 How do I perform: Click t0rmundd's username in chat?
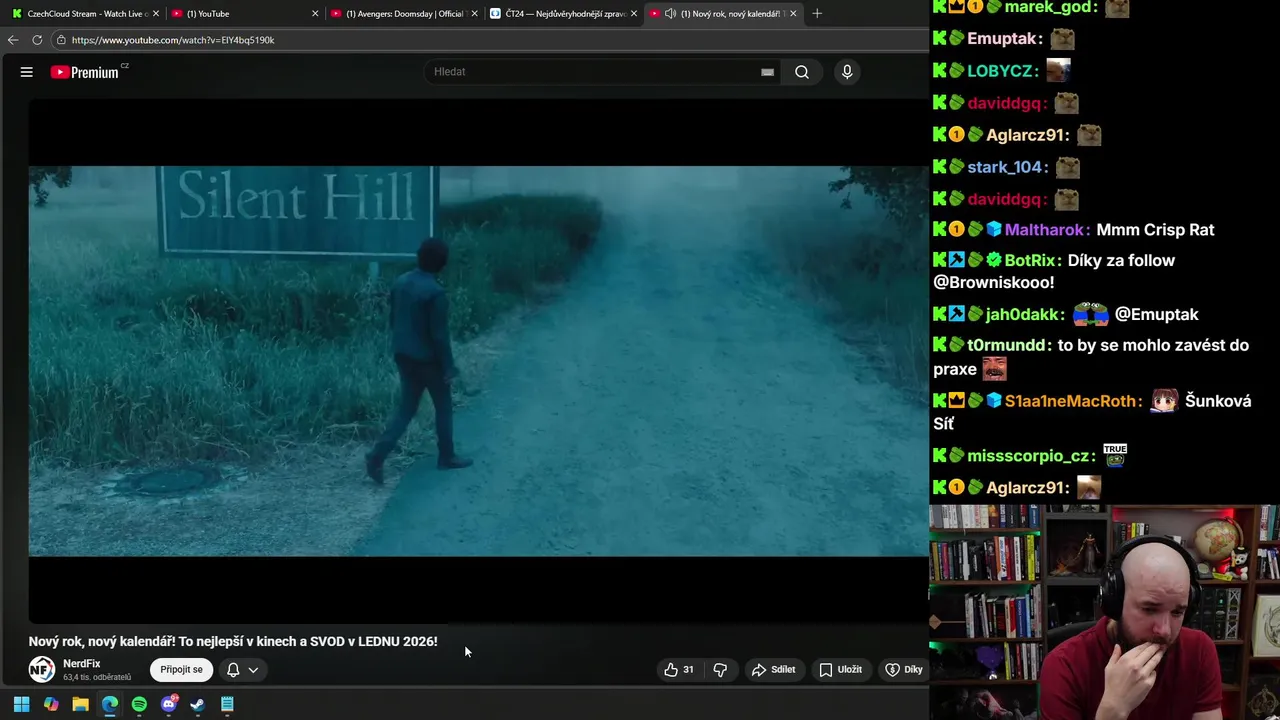click(x=1006, y=345)
